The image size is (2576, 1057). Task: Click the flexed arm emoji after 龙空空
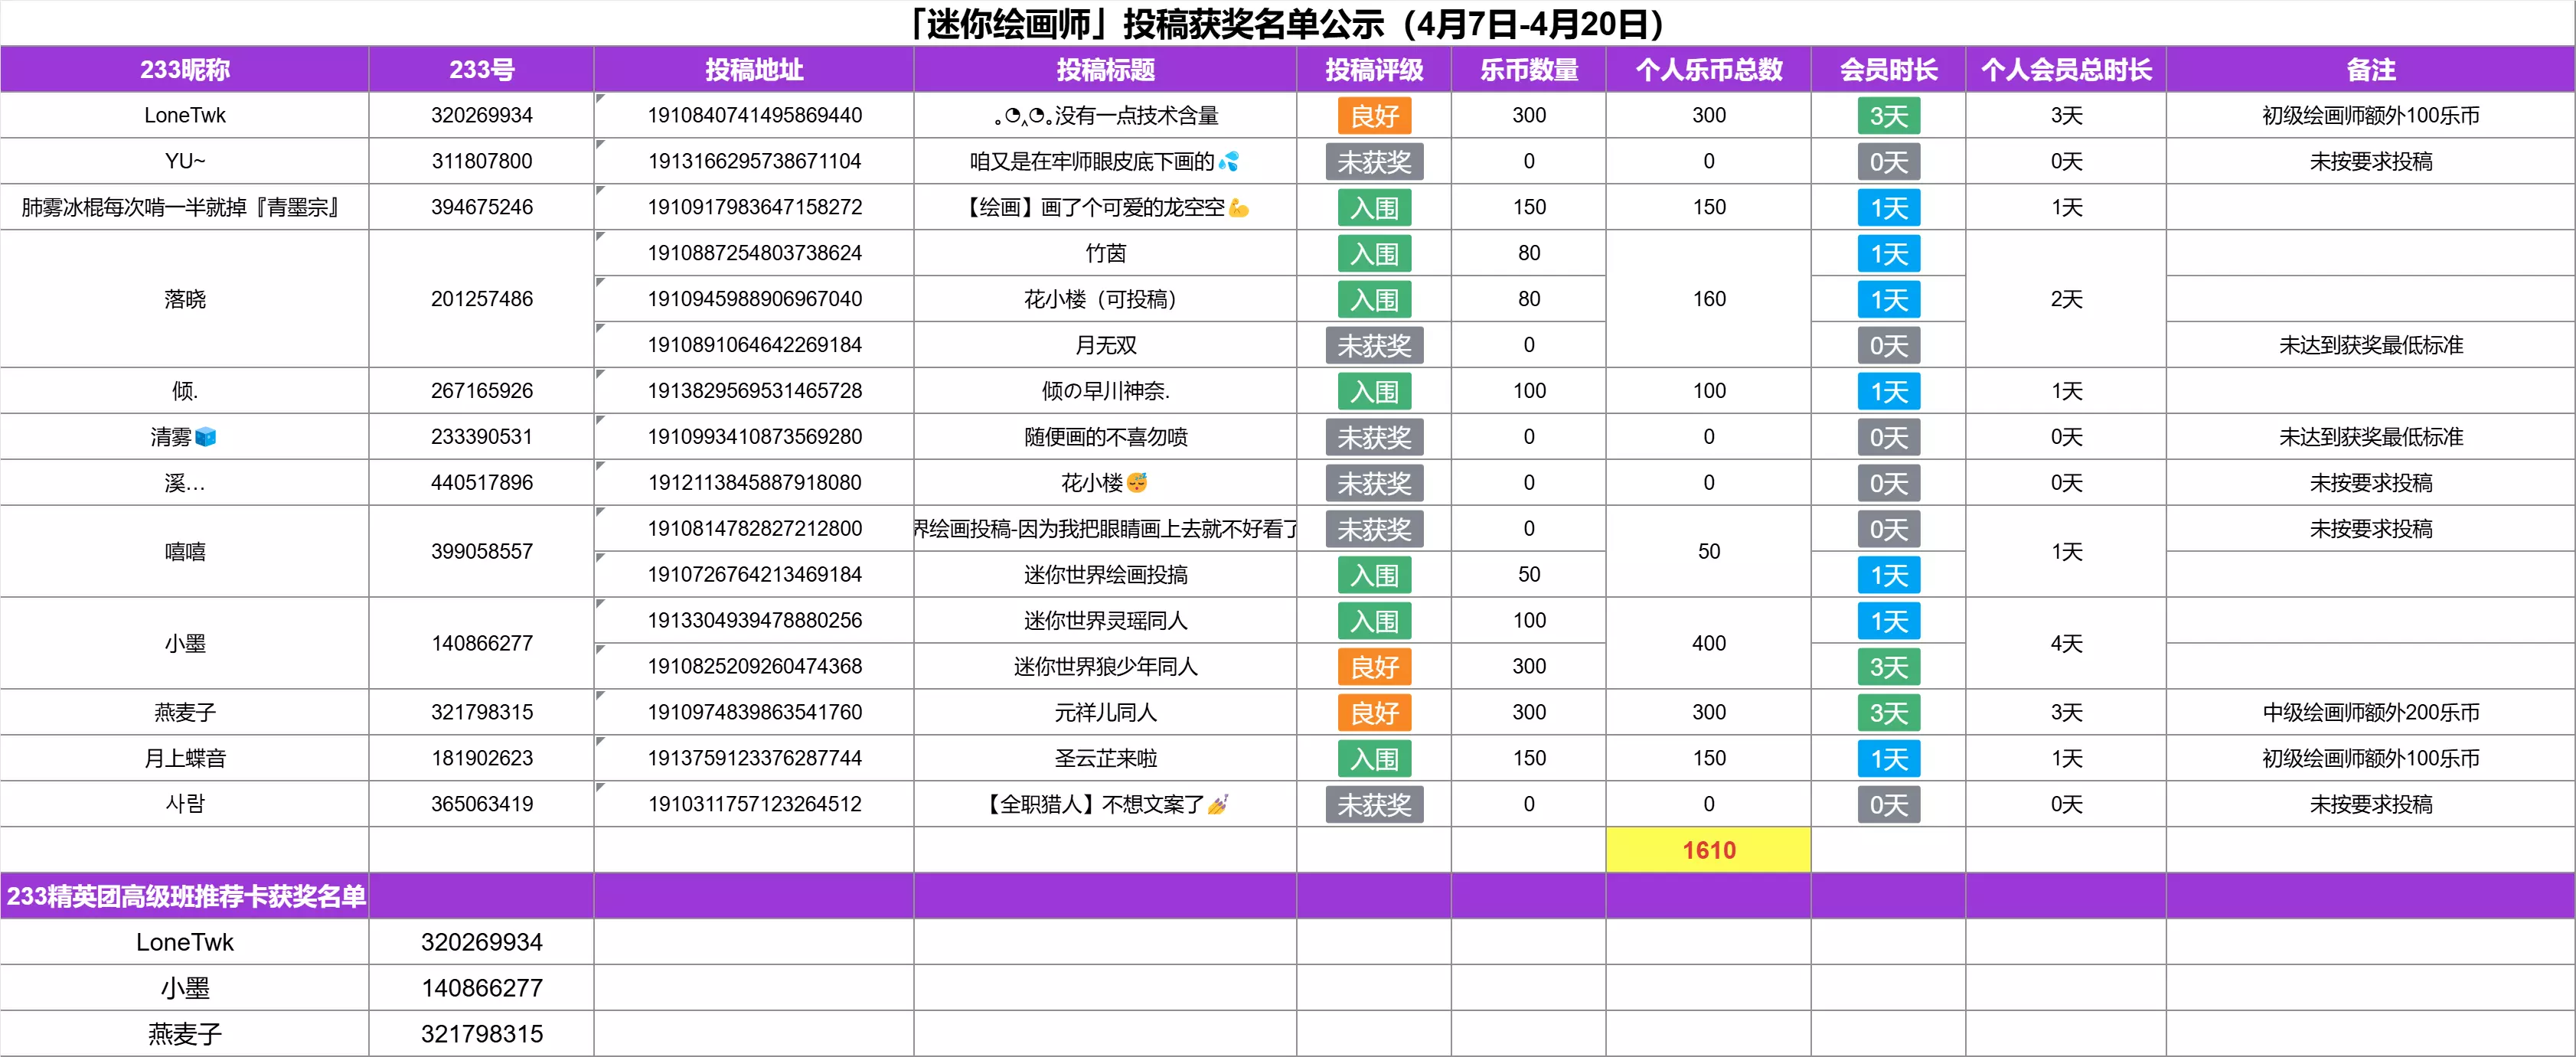pos(1239,208)
